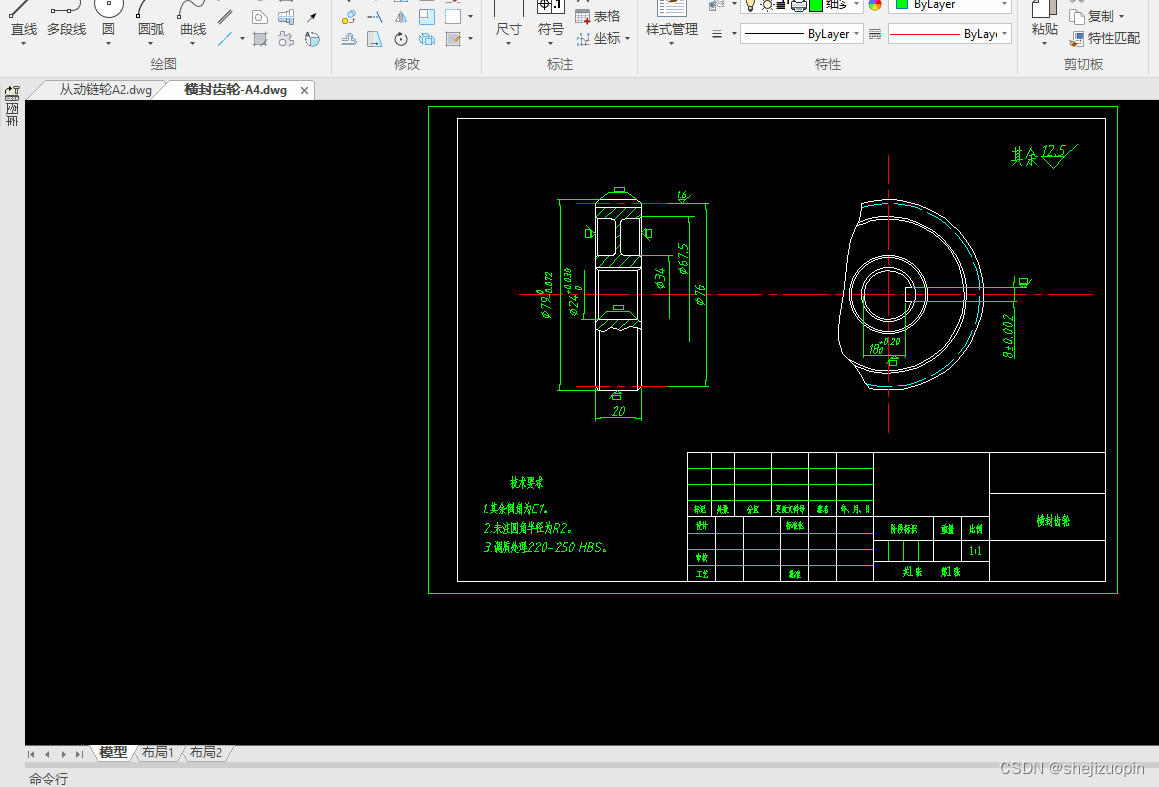The width and height of the screenshot is (1159, 787).
Task: Select the 圆 circle tool
Action: tap(108, 20)
